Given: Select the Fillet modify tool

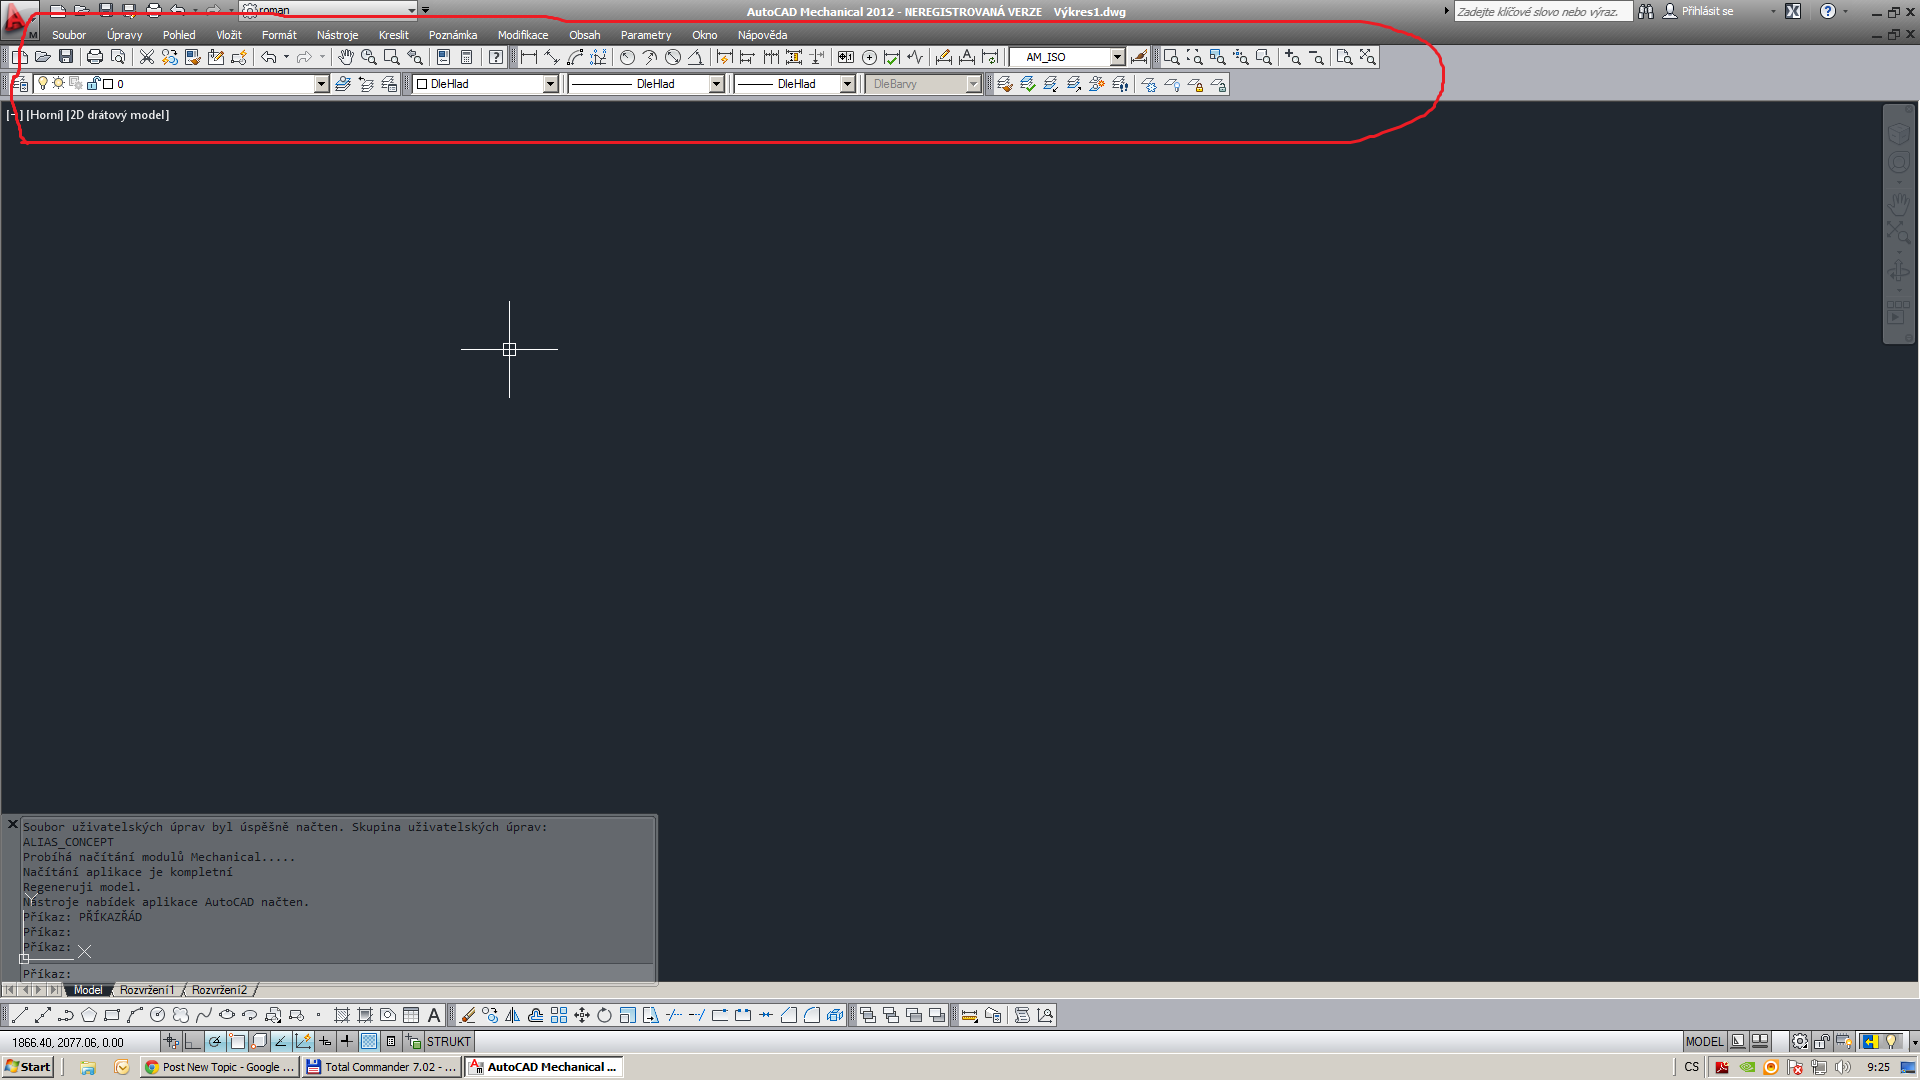Looking at the screenshot, I should click(x=812, y=1015).
